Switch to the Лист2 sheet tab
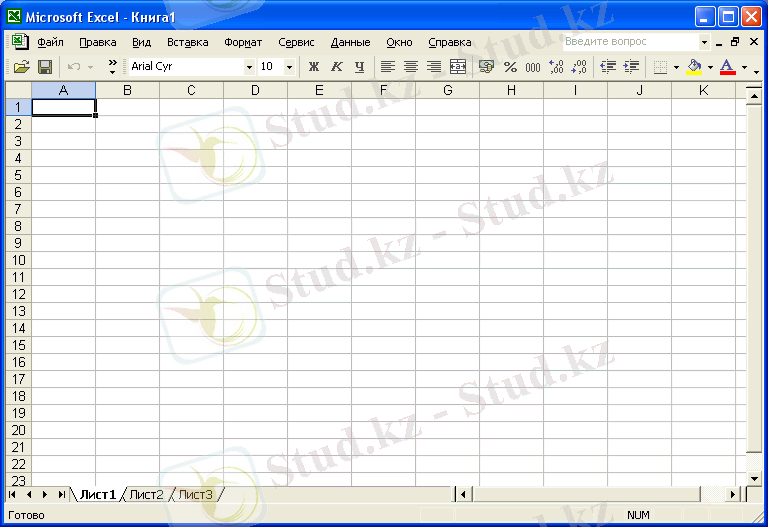Screen dimensions: 768x527 (x=146, y=495)
